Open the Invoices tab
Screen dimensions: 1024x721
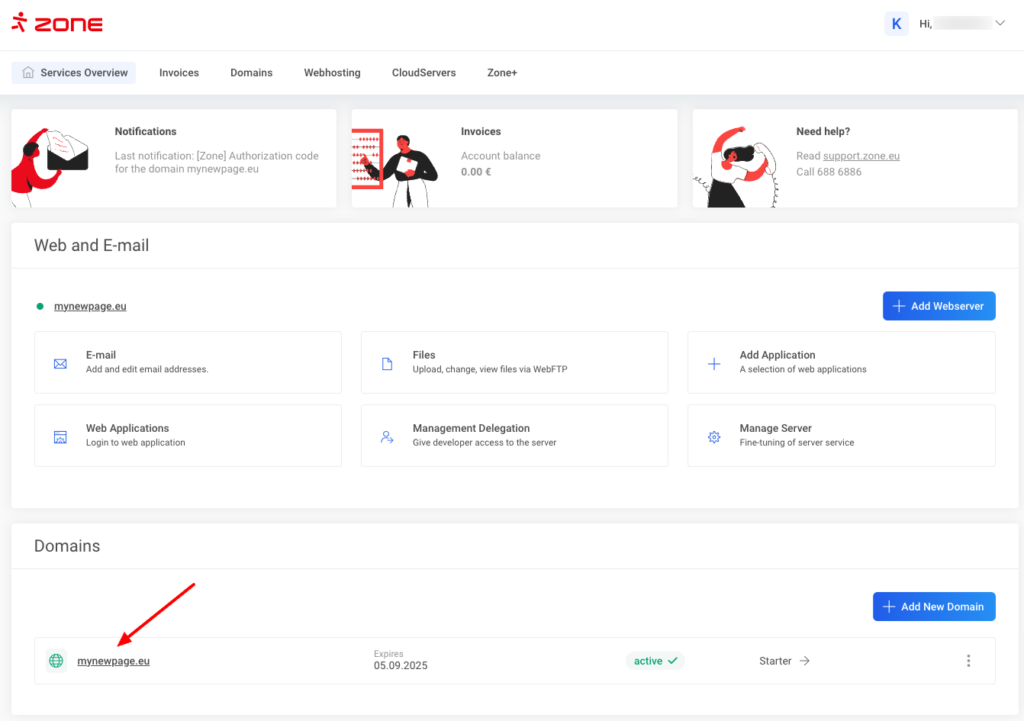(179, 73)
